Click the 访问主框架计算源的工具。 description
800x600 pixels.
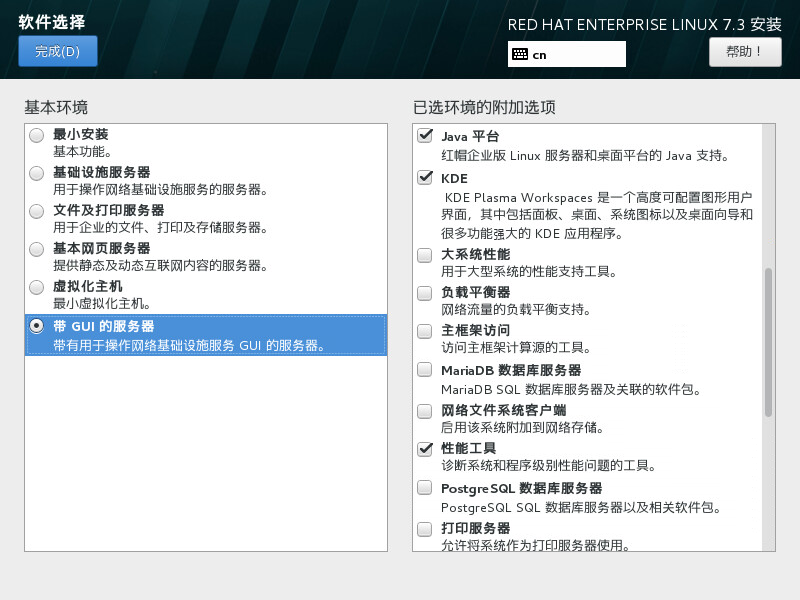click(x=516, y=348)
